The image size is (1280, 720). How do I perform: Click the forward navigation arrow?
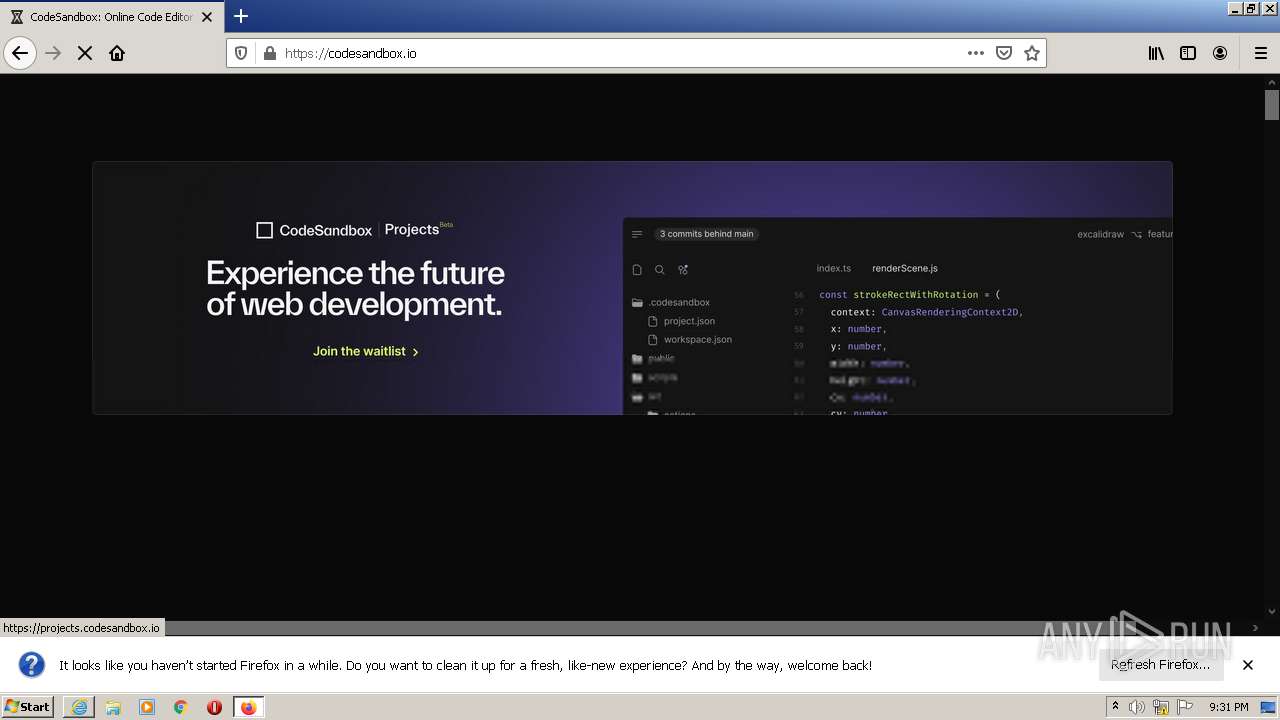coord(53,53)
